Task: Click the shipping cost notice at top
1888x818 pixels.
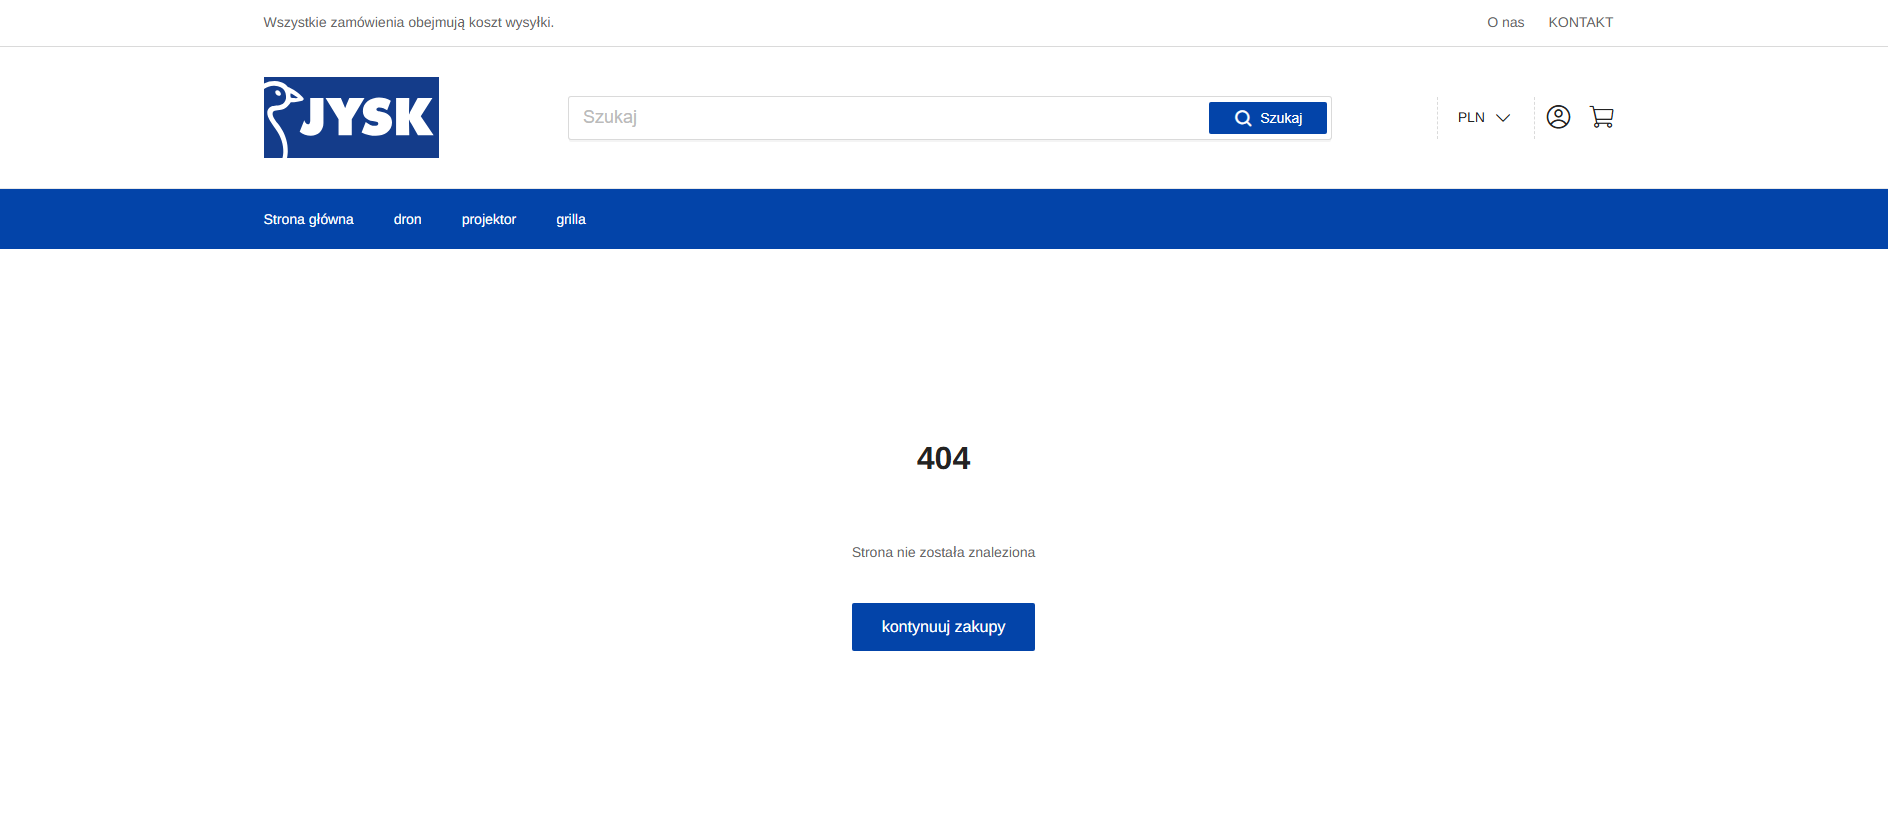Action: (x=408, y=22)
